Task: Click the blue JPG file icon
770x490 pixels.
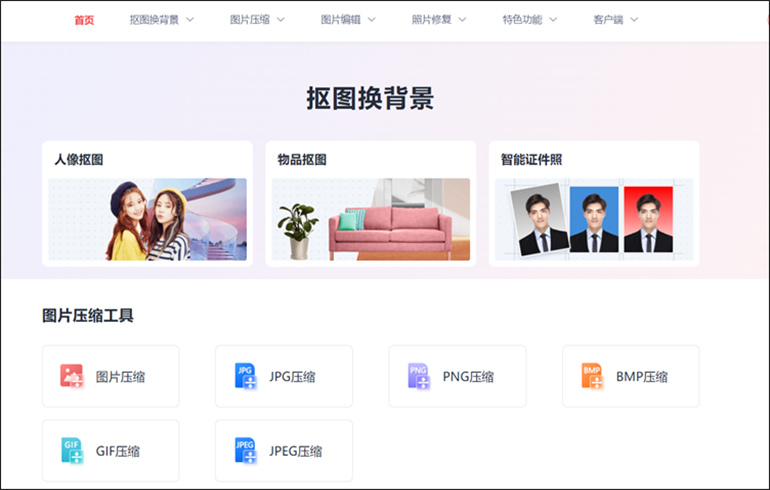Action: click(x=246, y=376)
